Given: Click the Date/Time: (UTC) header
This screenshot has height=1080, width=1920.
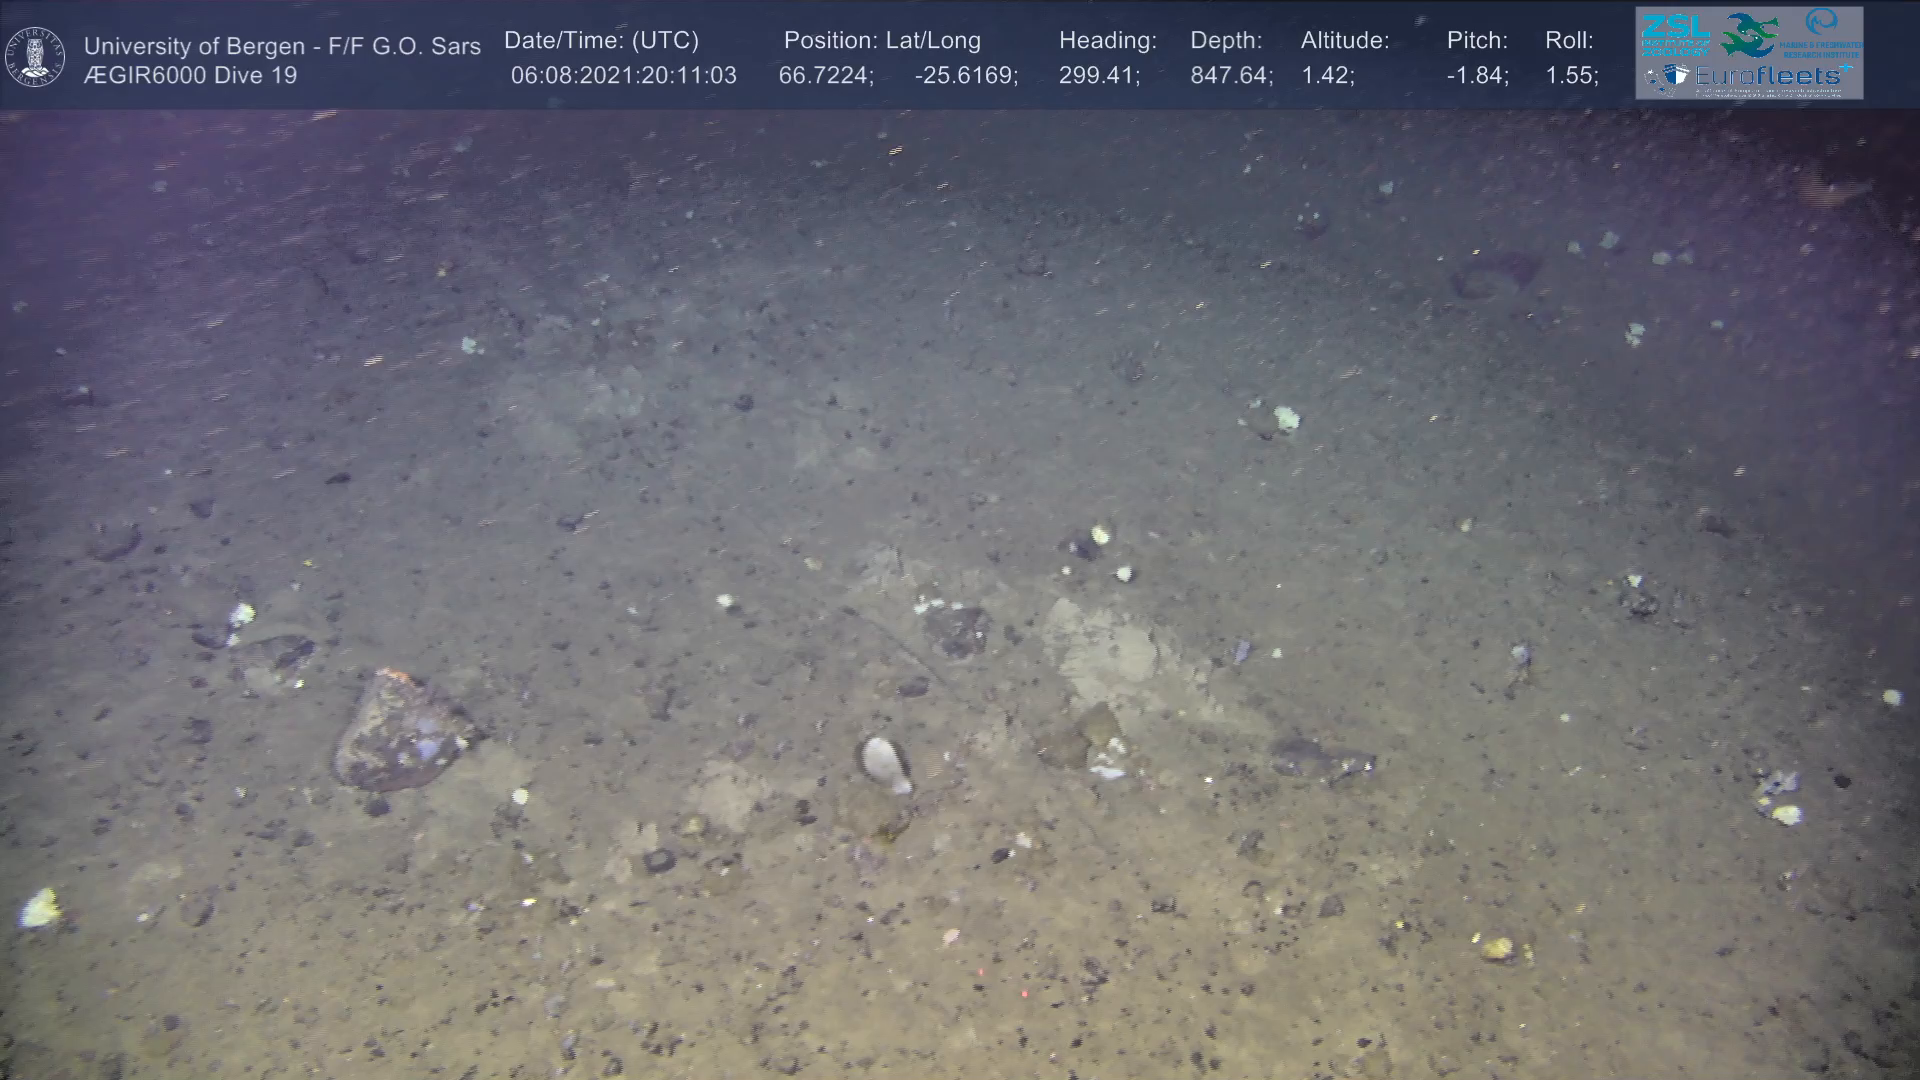Looking at the screenshot, I should pos(601,41).
